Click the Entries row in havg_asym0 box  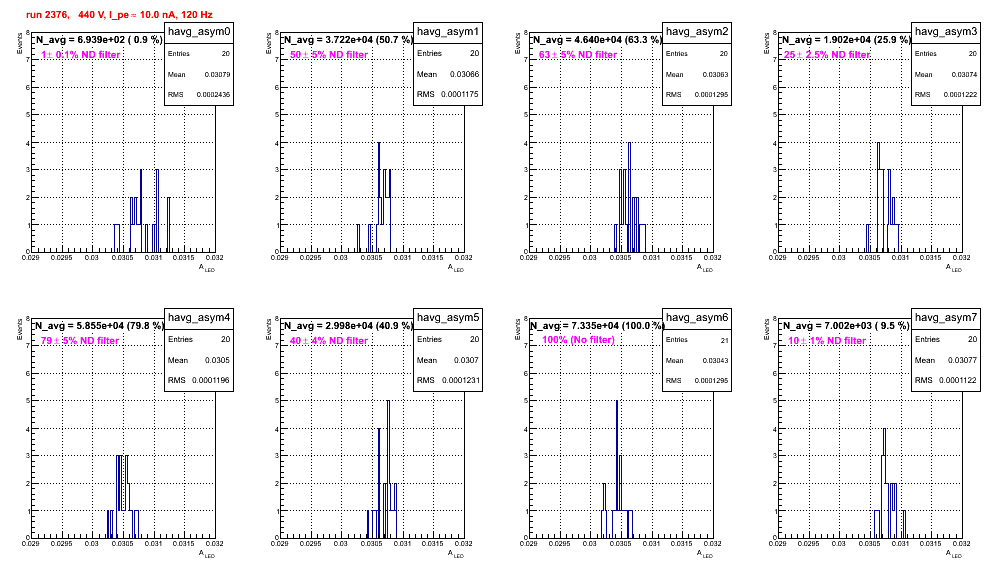coord(199,54)
